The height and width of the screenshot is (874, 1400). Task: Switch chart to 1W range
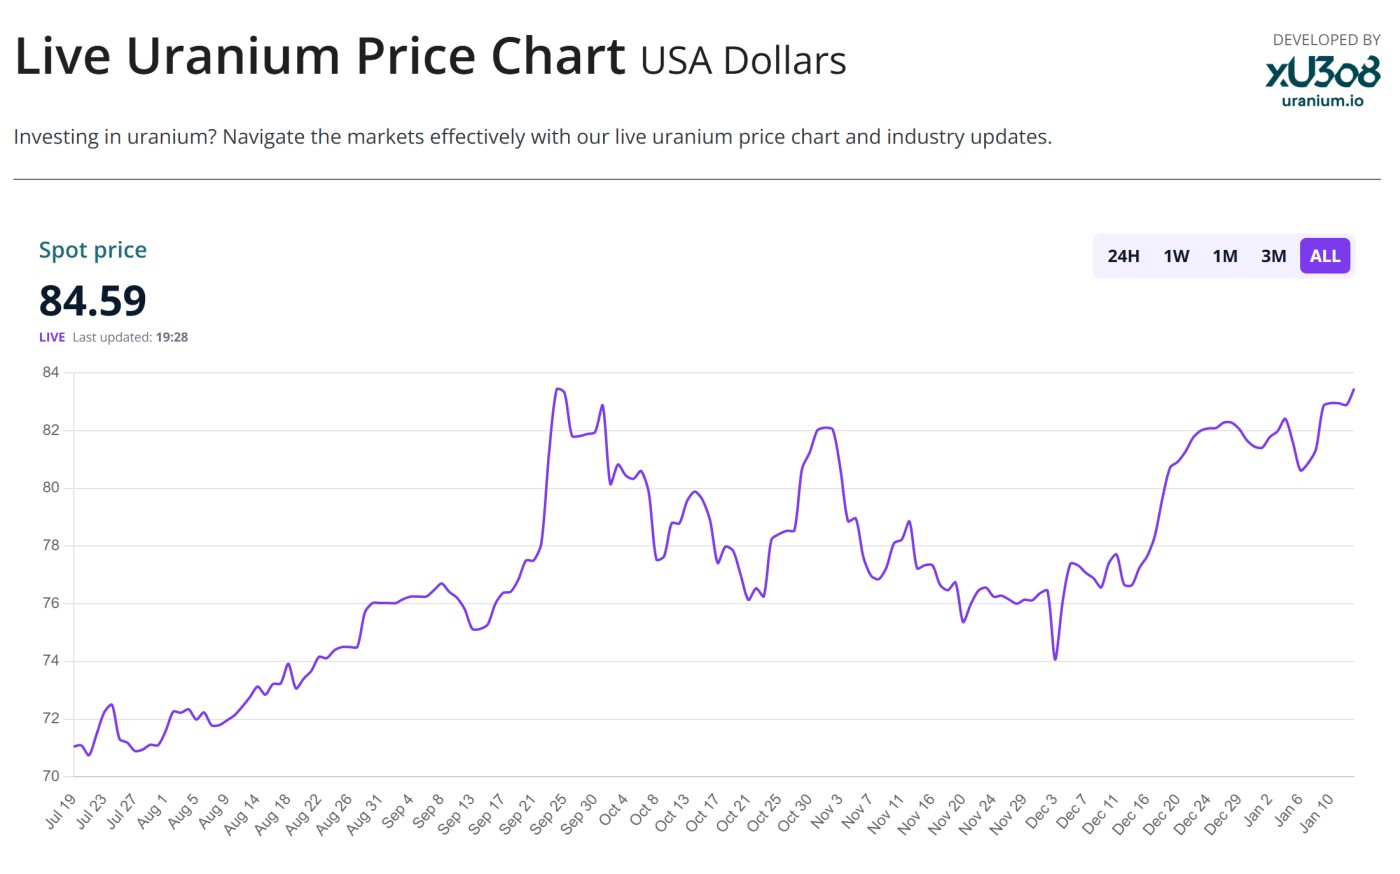[1176, 256]
